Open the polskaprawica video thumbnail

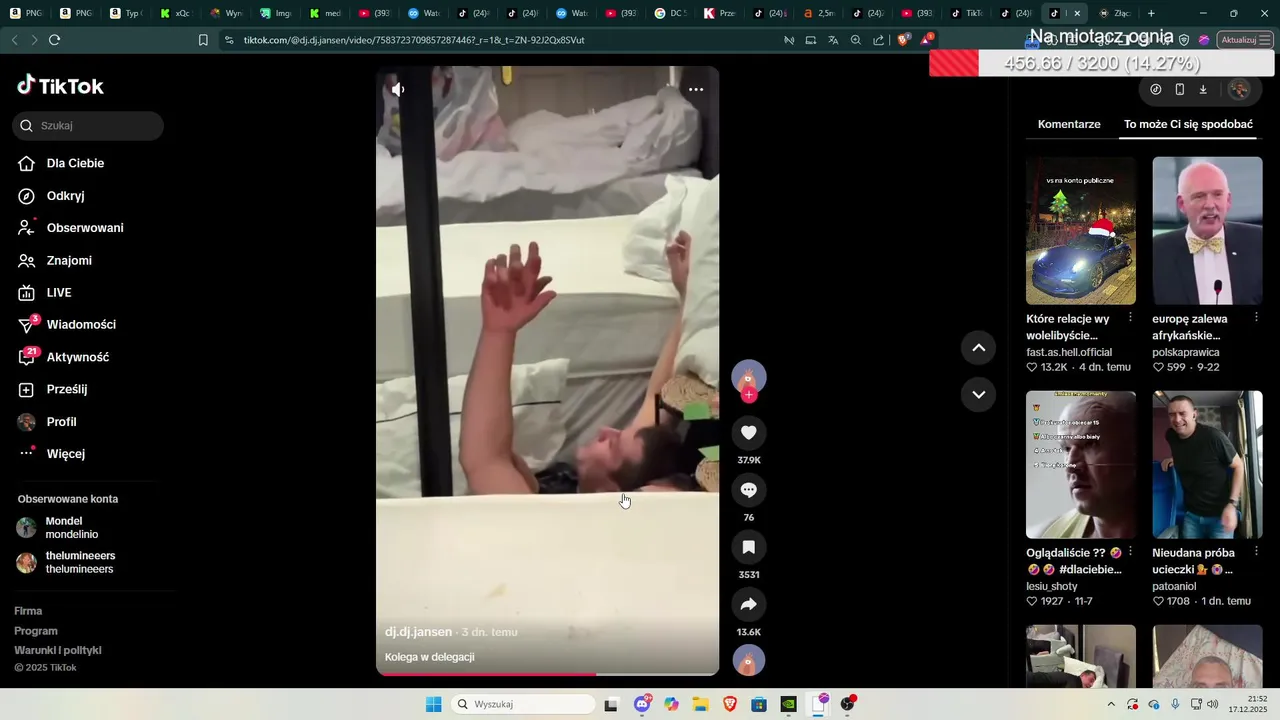coord(1208,231)
